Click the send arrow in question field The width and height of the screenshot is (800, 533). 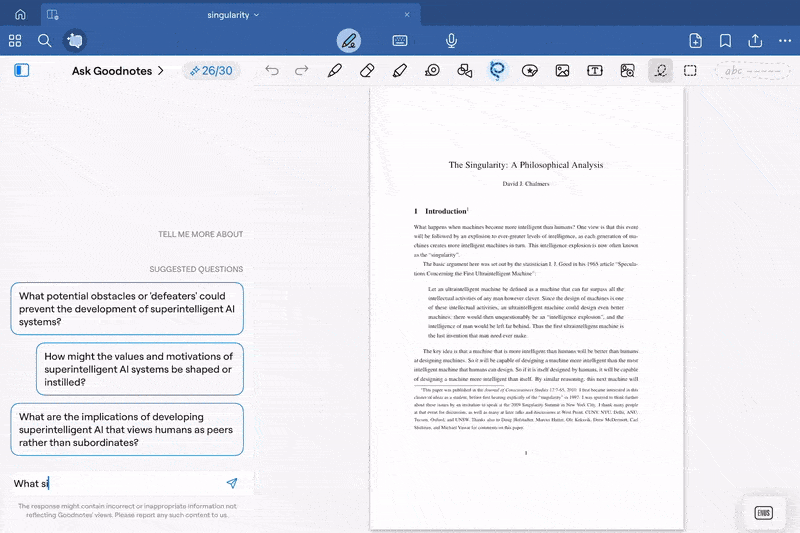232,483
